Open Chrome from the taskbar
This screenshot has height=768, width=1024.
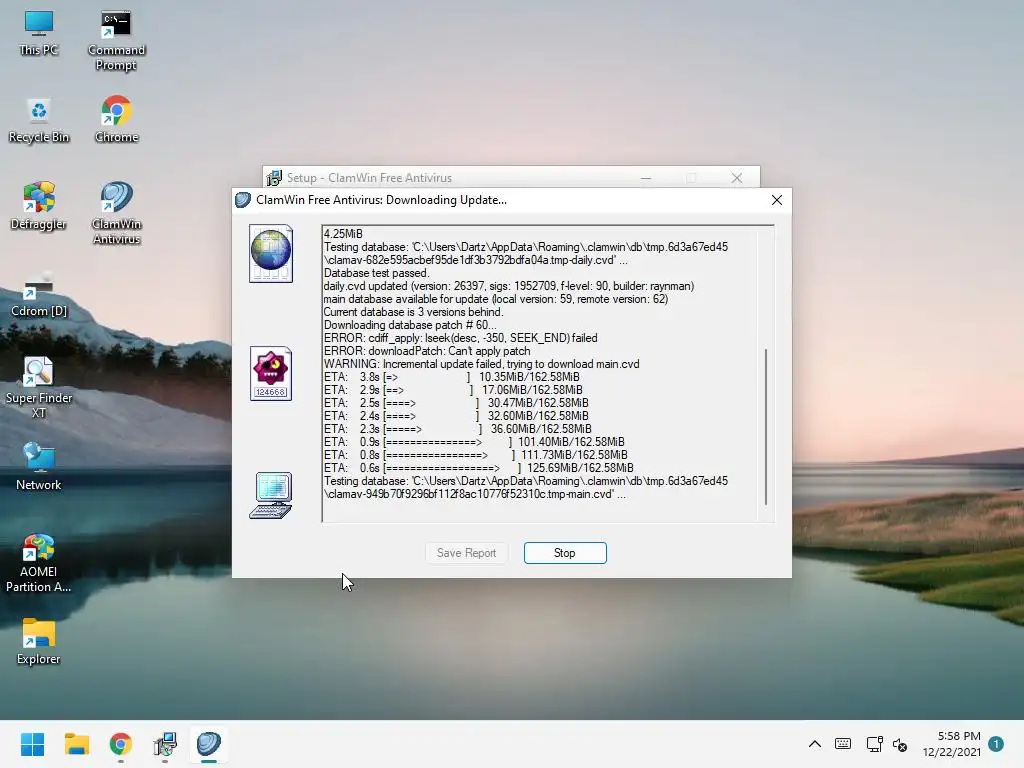(x=120, y=744)
